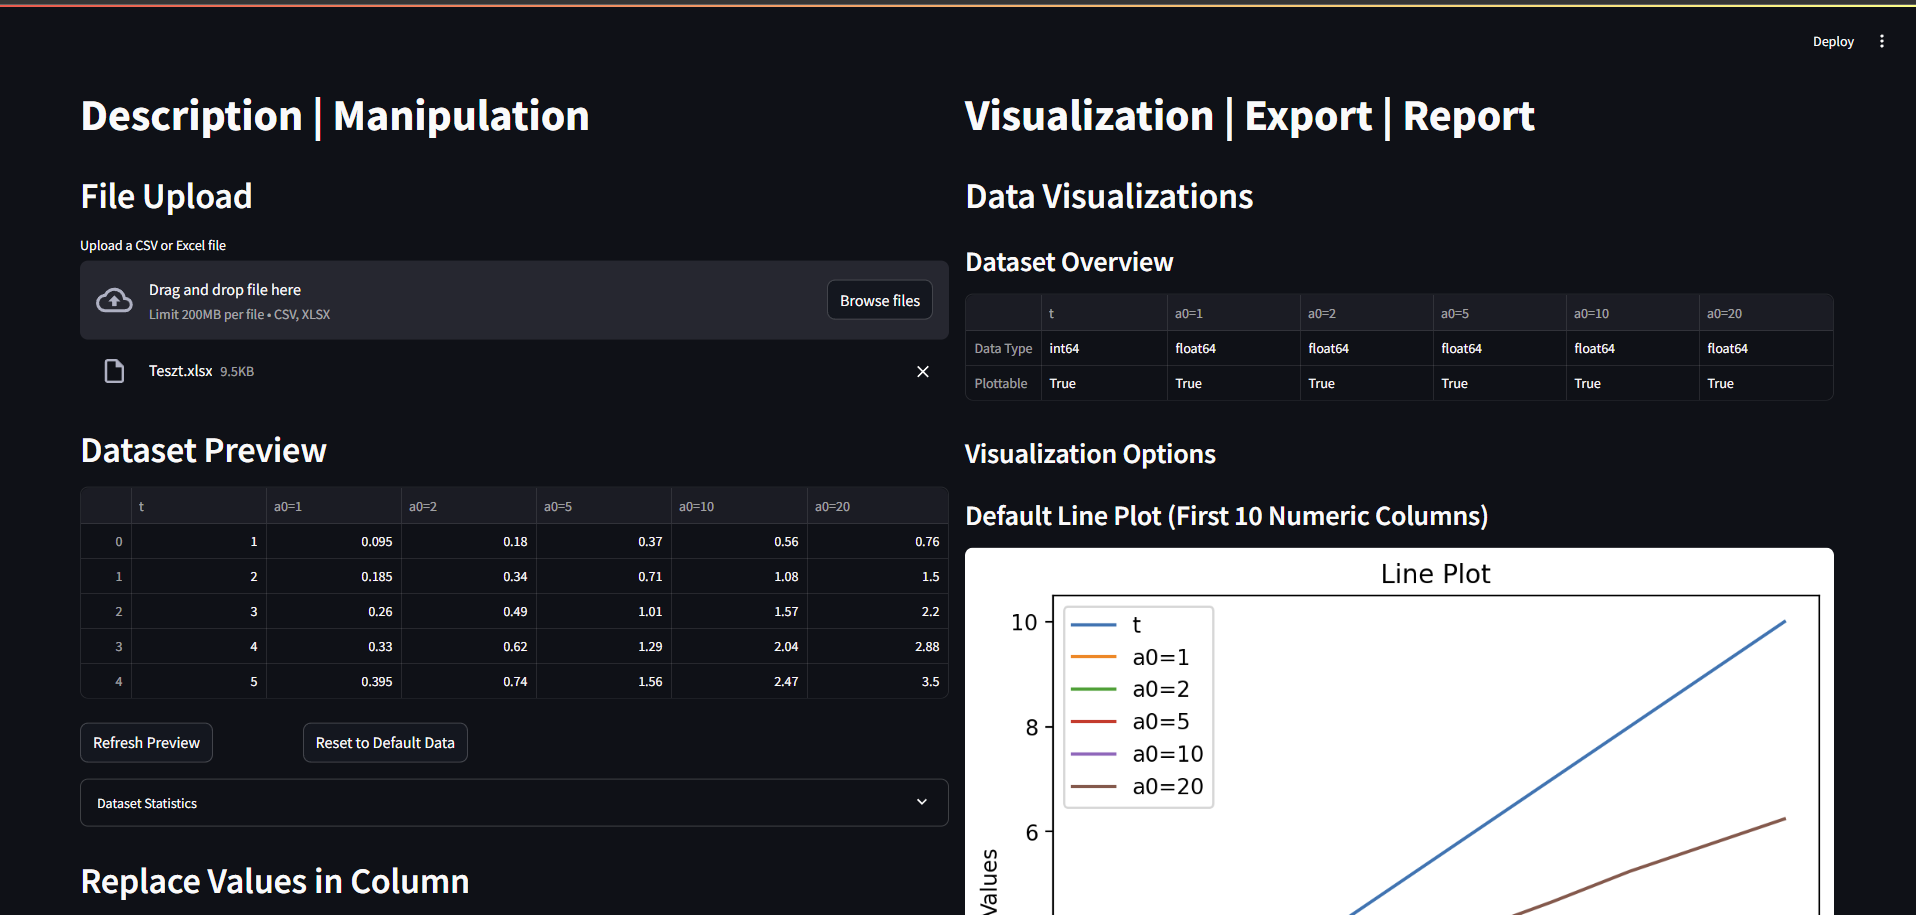Click row index 0 in Dataset Preview

tap(106, 541)
